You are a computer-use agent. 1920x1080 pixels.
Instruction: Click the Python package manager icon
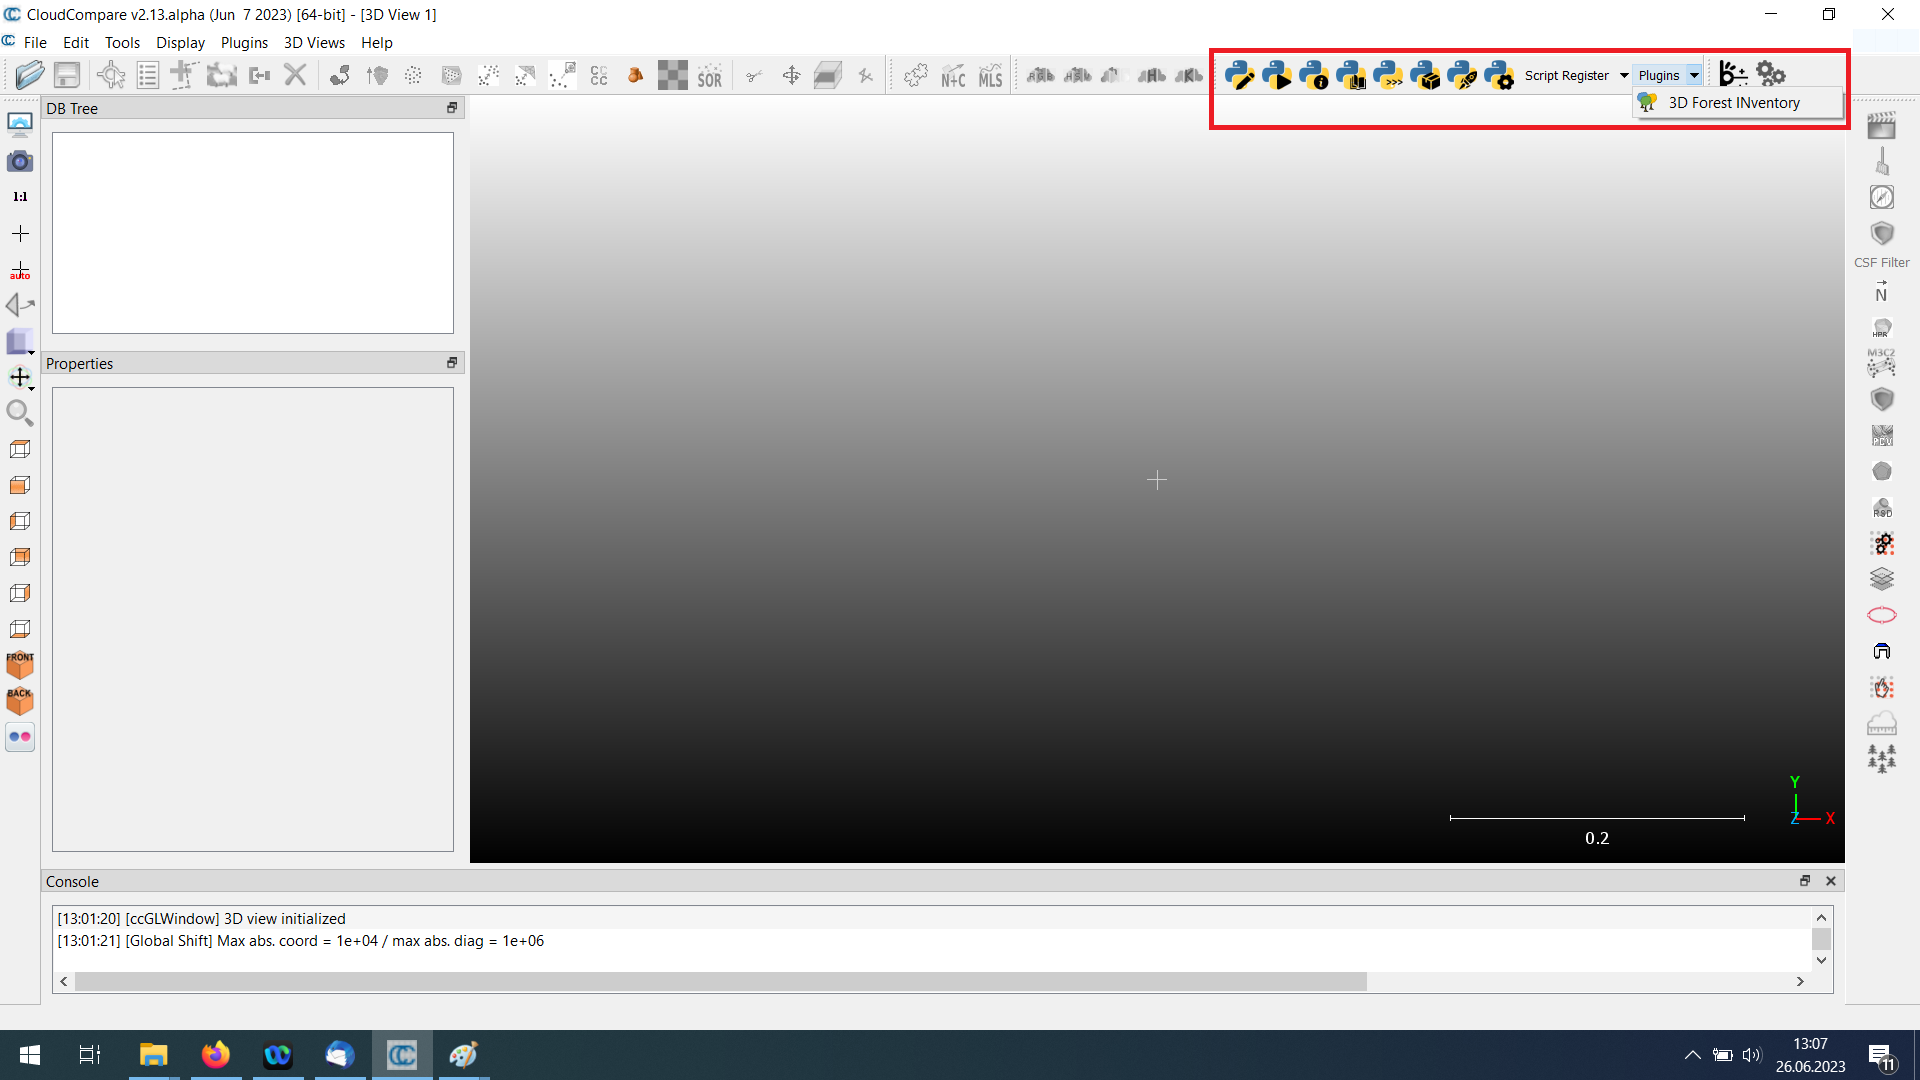(1425, 75)
